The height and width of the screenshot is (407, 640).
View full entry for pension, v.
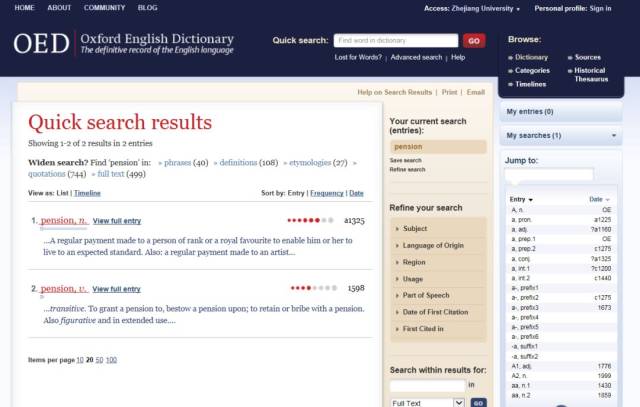point(116,289)
